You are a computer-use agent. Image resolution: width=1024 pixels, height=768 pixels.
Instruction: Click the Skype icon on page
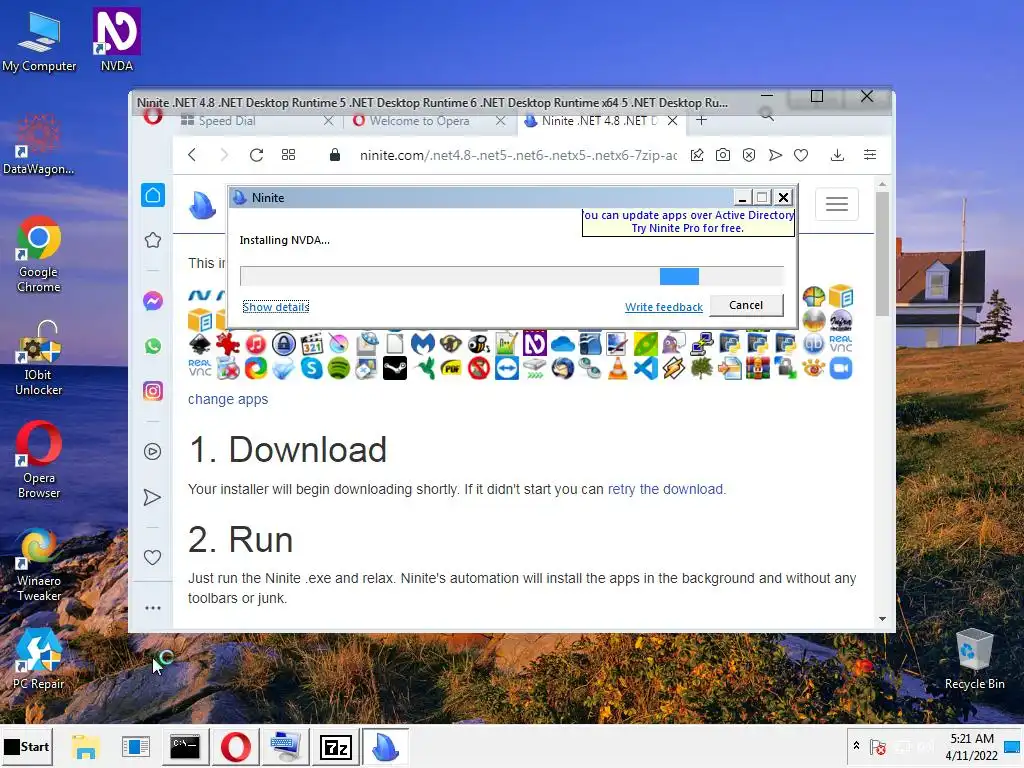click(x=312, y=368)
